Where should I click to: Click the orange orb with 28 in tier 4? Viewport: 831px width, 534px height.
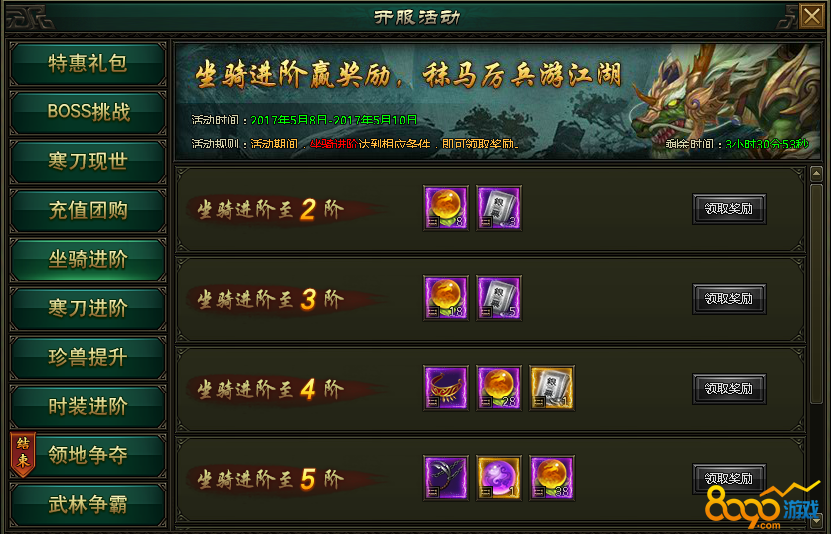499,388
